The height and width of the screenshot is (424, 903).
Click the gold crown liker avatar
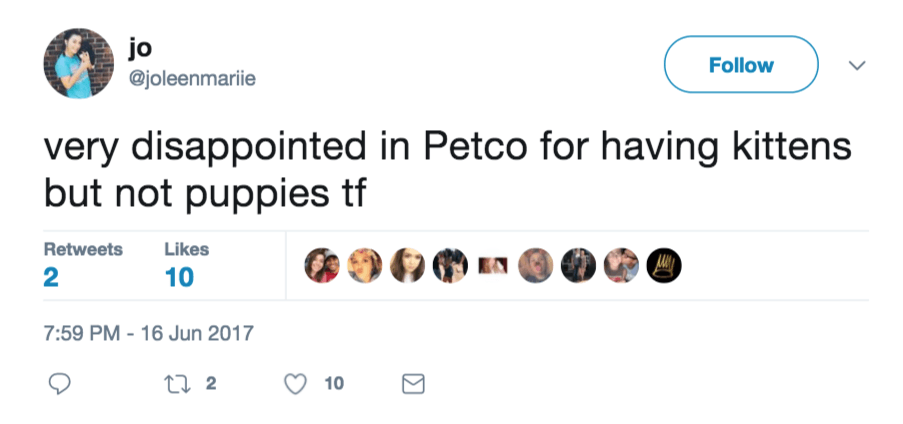click(664, 265)
